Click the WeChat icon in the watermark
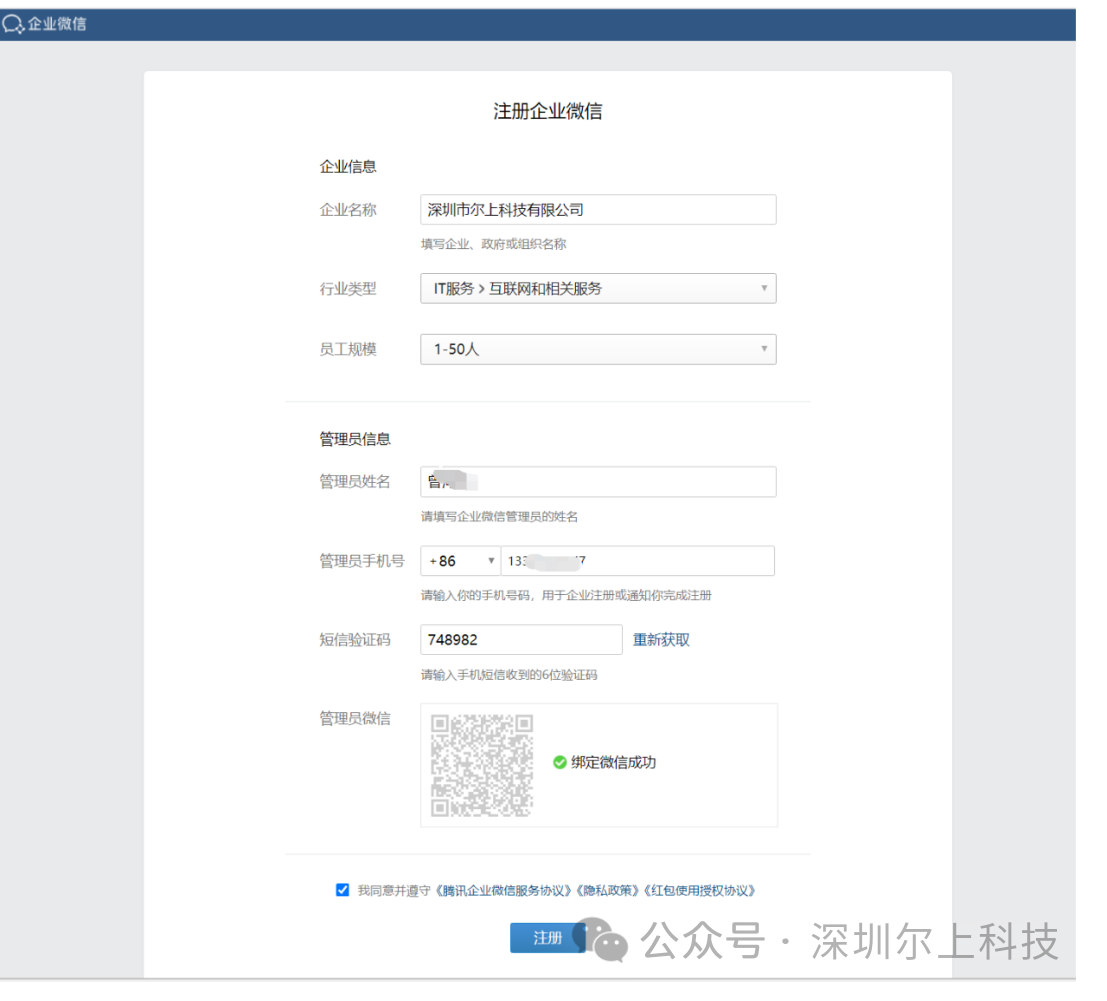1107x1001 pixels. (x=600, y=940)
